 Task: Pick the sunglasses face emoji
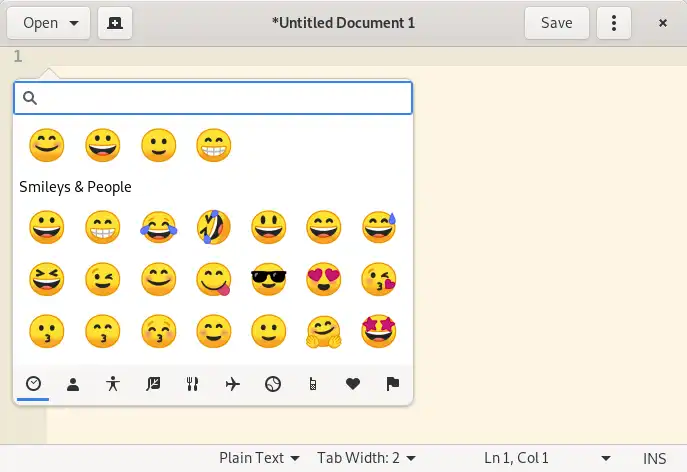coord(269,279)
